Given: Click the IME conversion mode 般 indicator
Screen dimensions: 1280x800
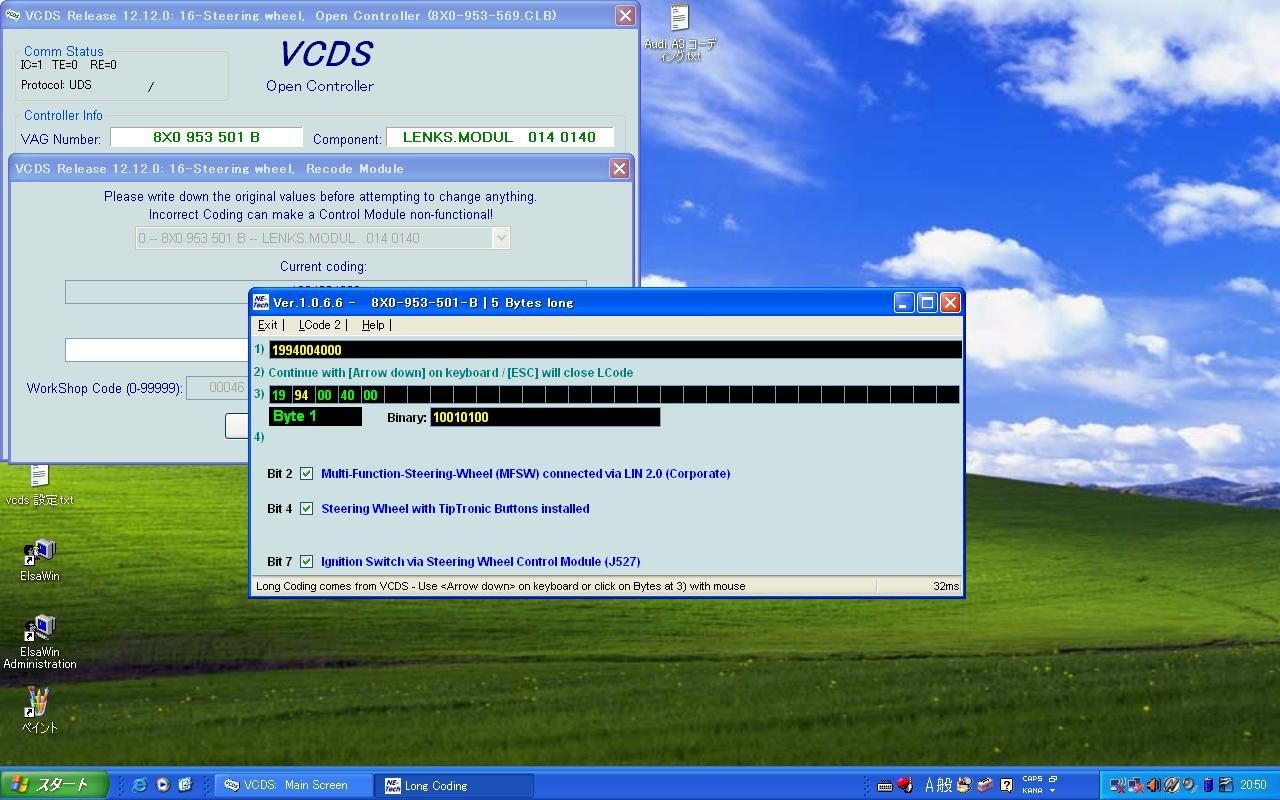Looking at the screenshot, I should coord(944,785).
